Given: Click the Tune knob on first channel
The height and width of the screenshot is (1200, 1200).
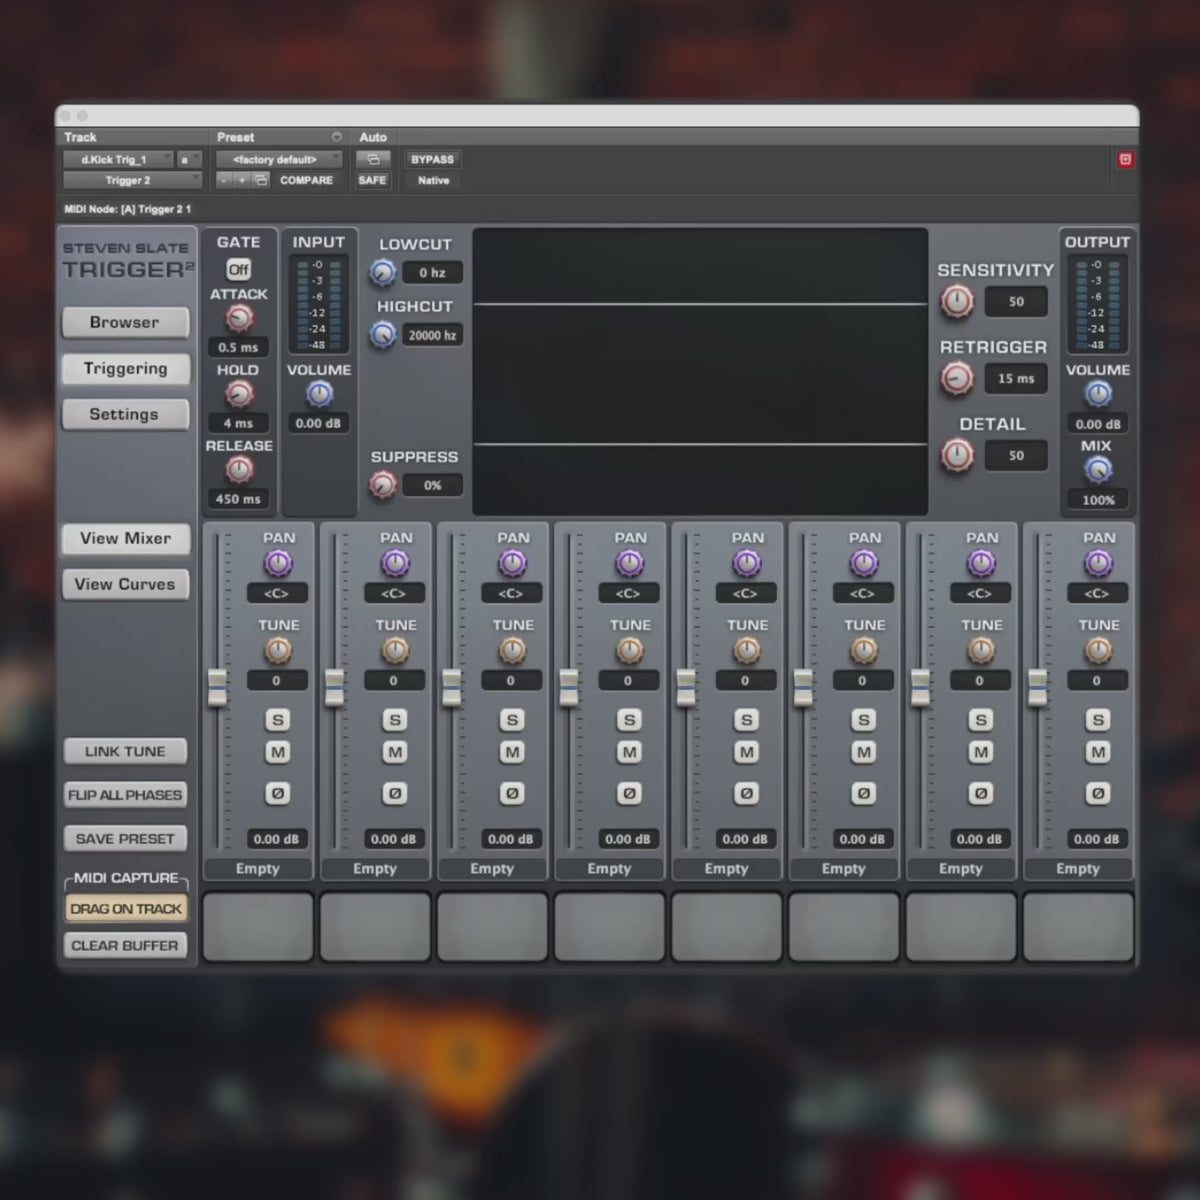Looking at the screenshot, I should click(x=278, y=651).
